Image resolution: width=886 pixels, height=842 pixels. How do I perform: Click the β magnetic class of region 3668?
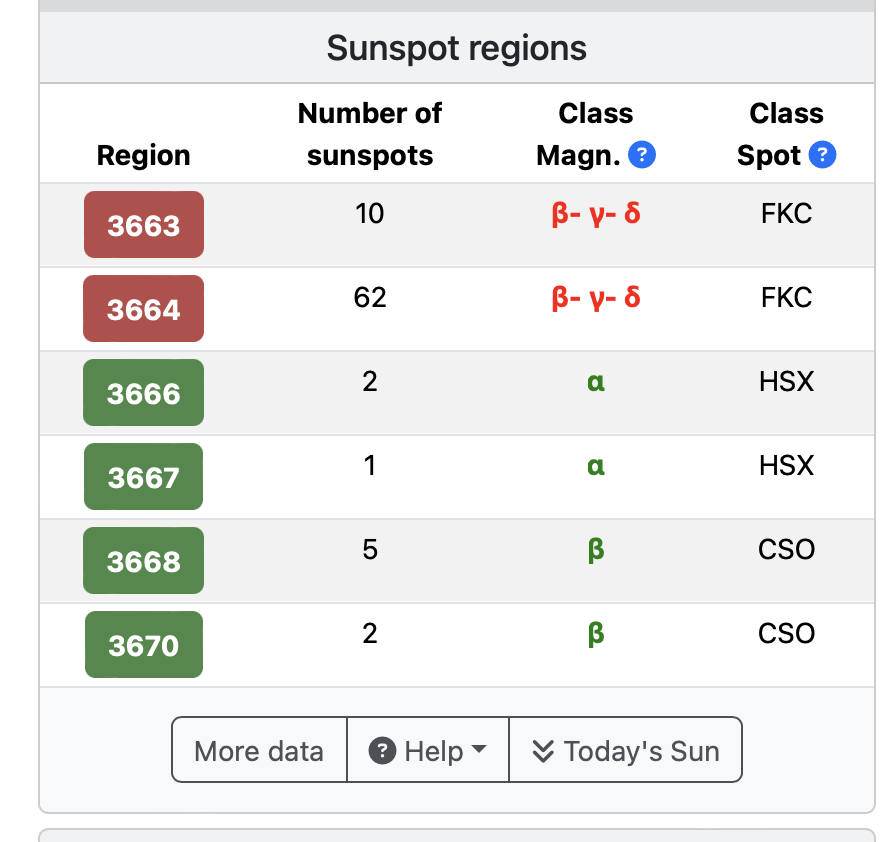pos(596,550)
